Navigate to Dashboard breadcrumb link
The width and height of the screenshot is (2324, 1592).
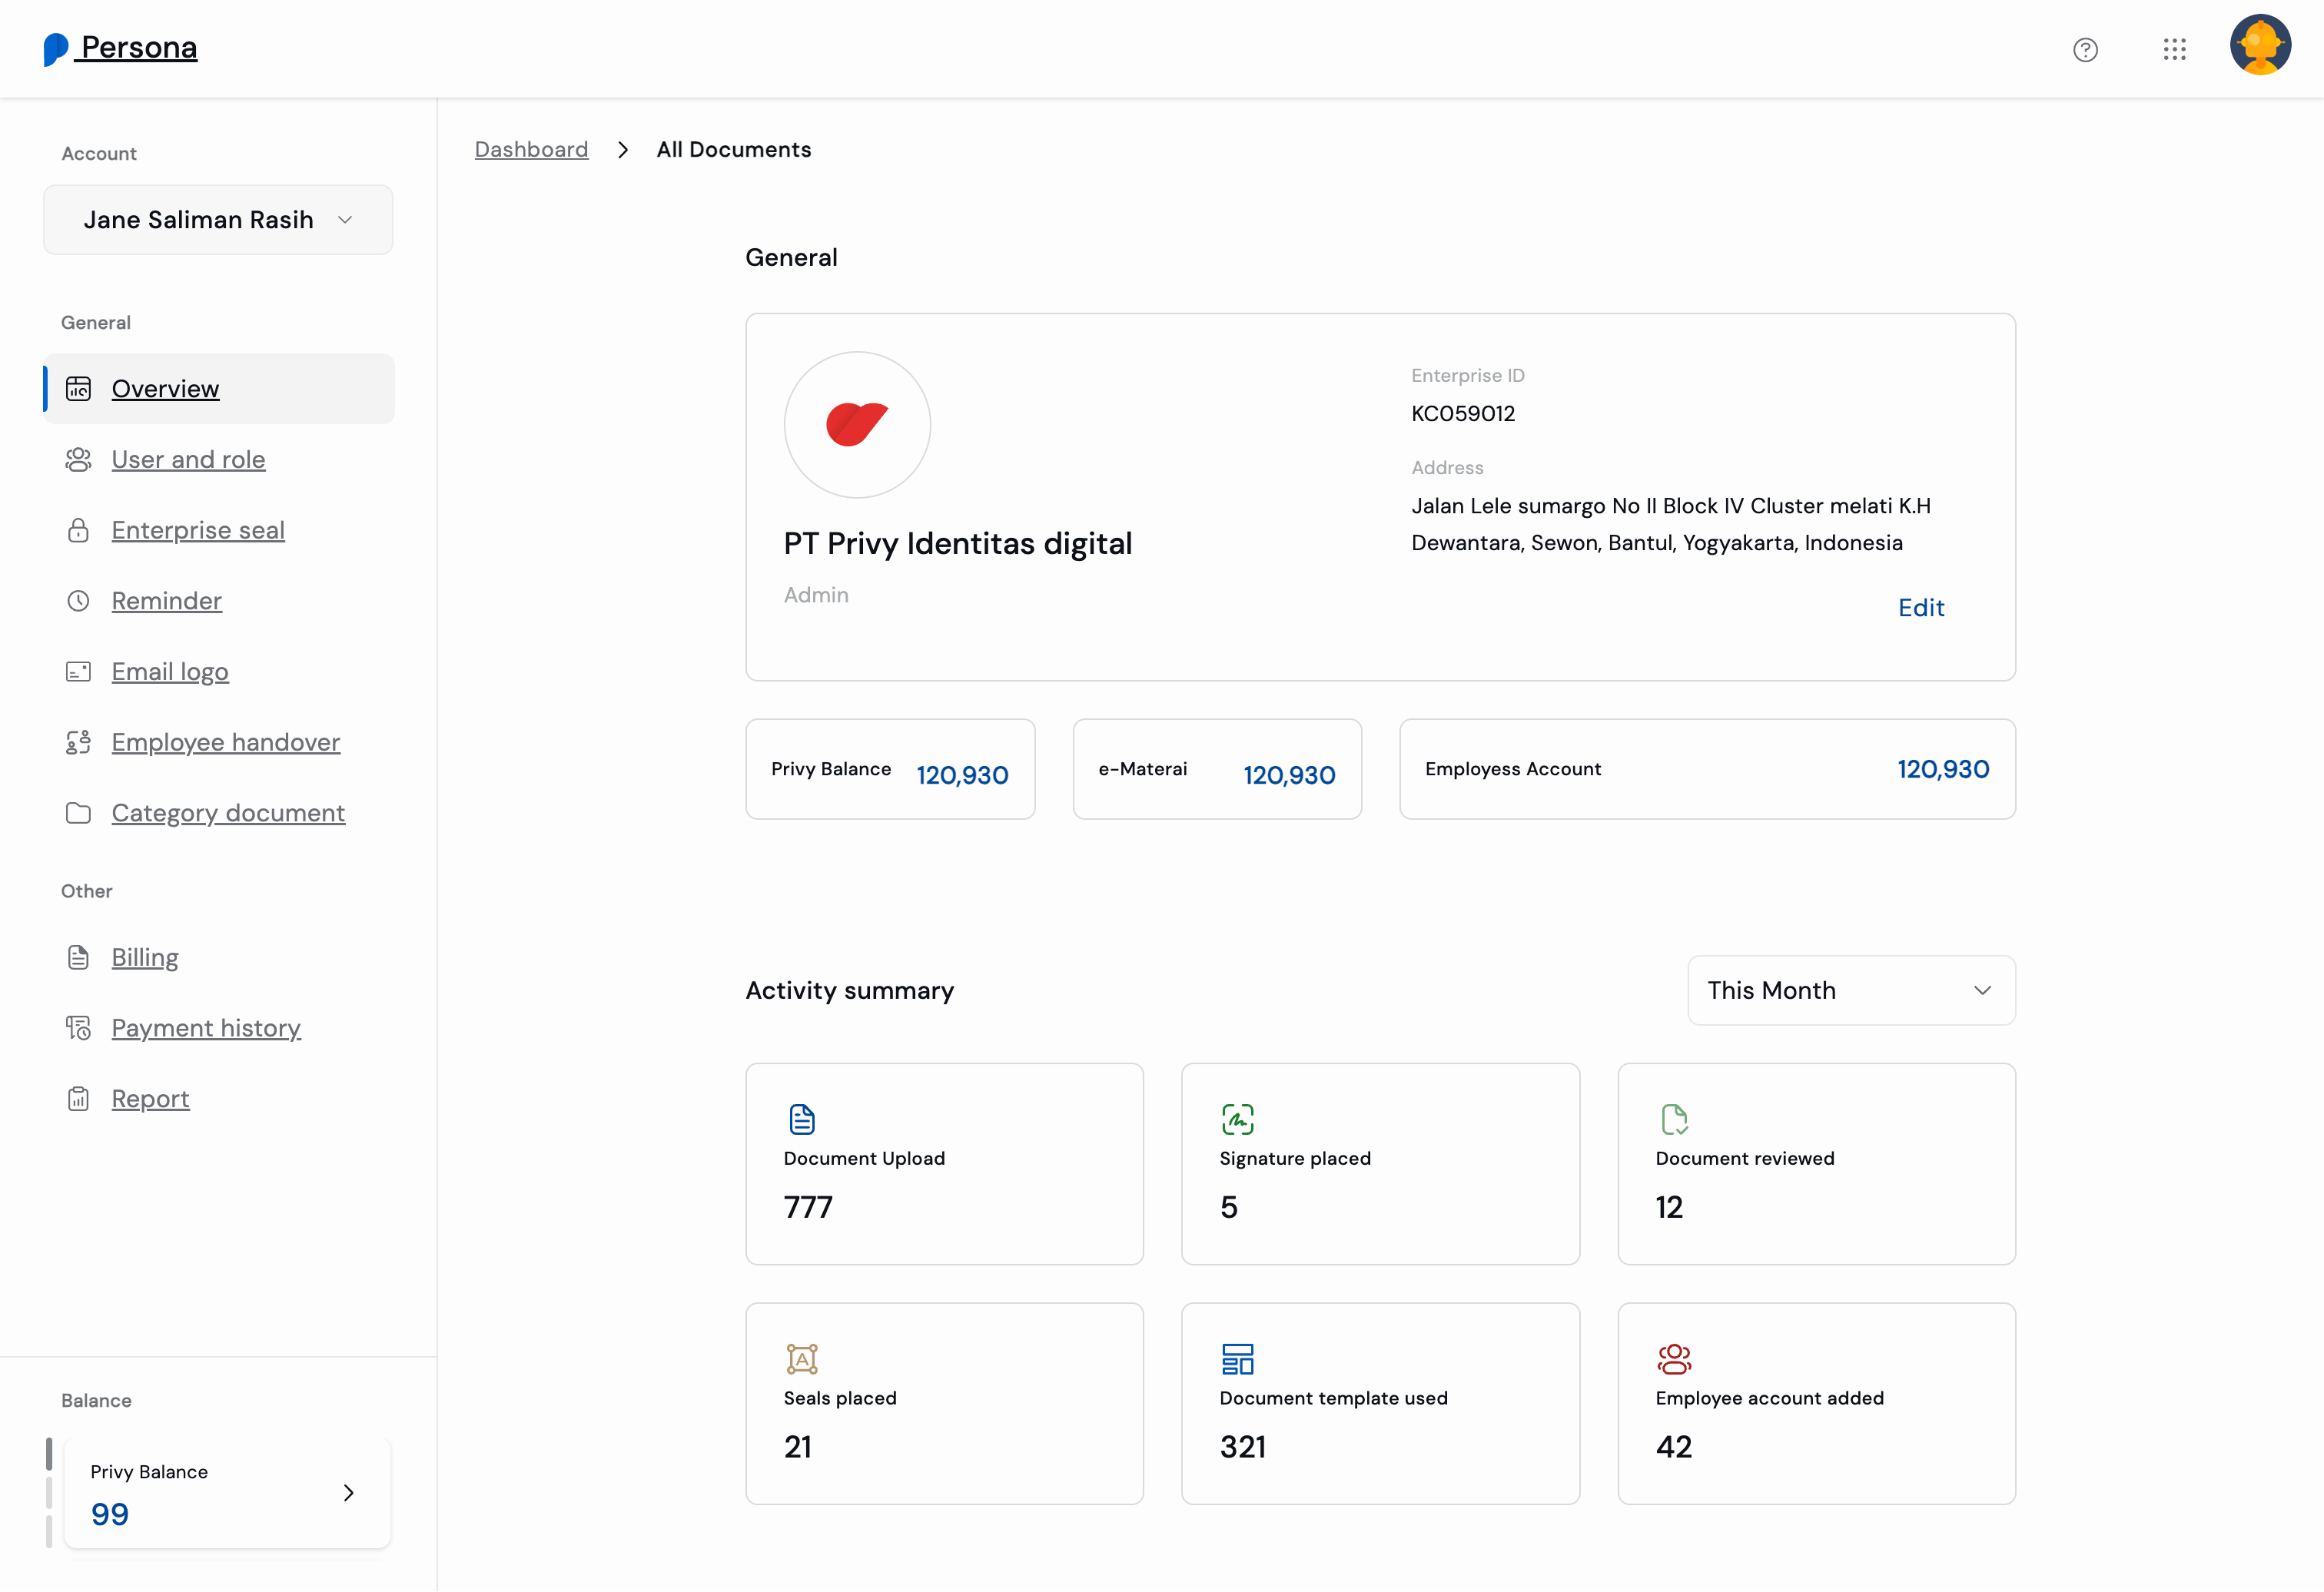click(x=531, y=149)
